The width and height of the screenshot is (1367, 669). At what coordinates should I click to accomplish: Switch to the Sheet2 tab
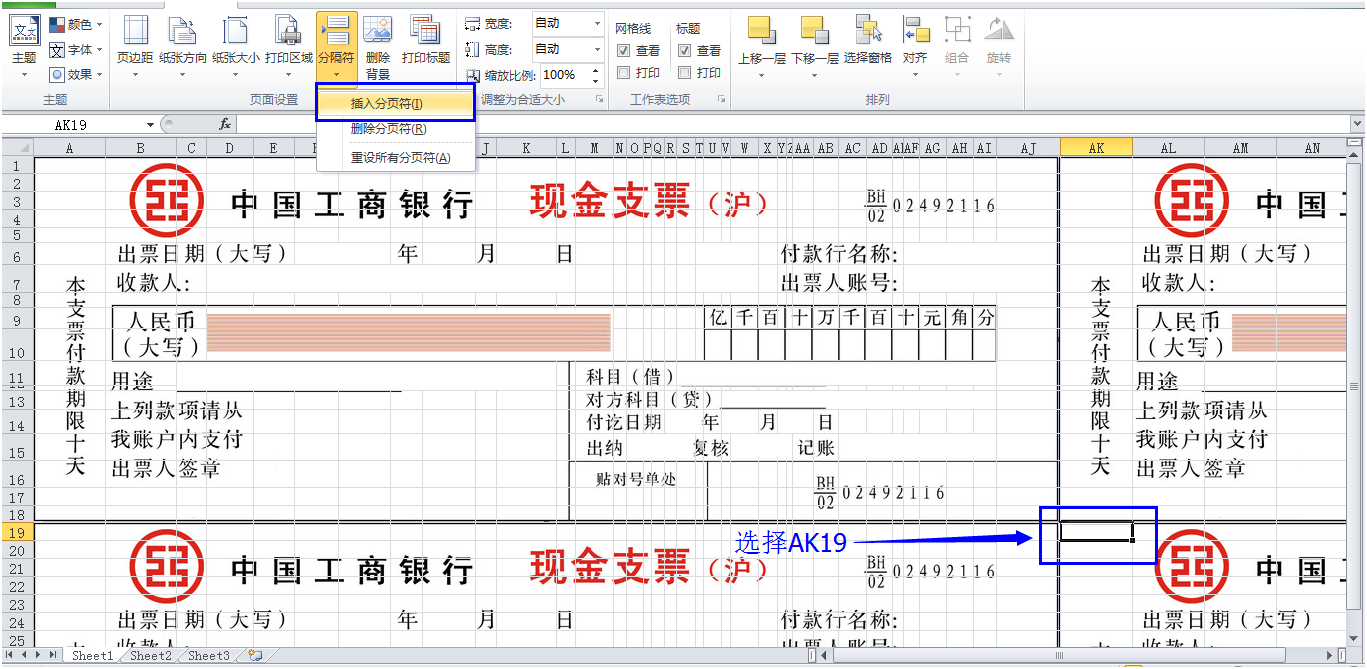pyautogui.click(x=151, y=656)
